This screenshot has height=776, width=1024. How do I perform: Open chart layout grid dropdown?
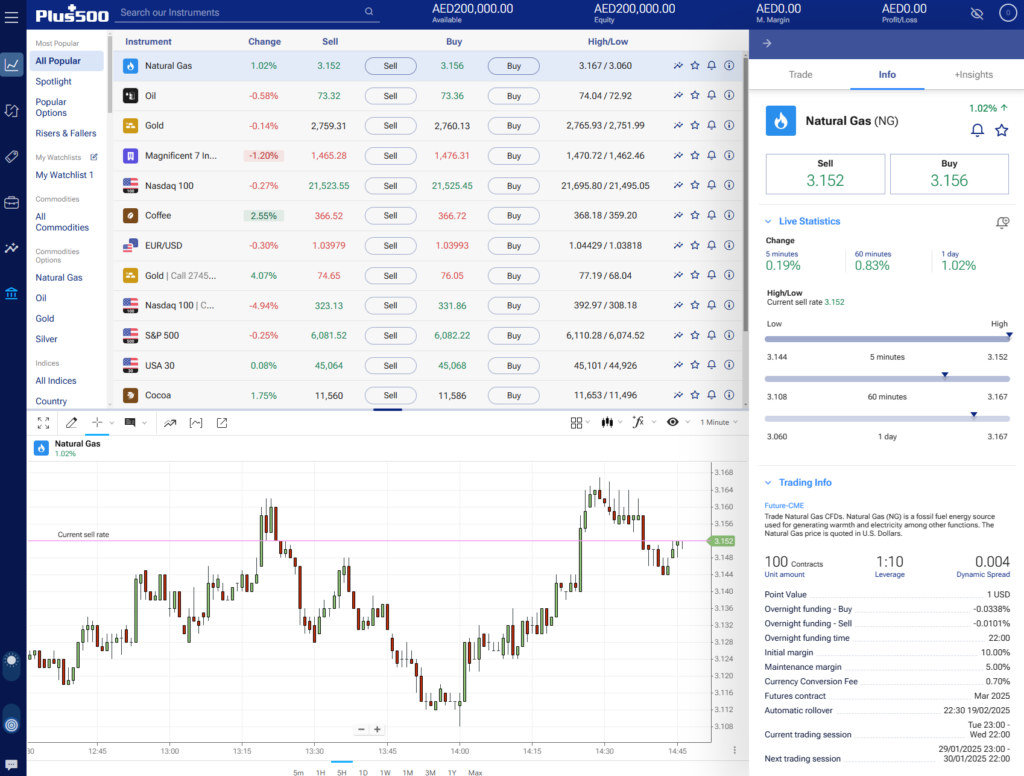click(x=579, y=423)
